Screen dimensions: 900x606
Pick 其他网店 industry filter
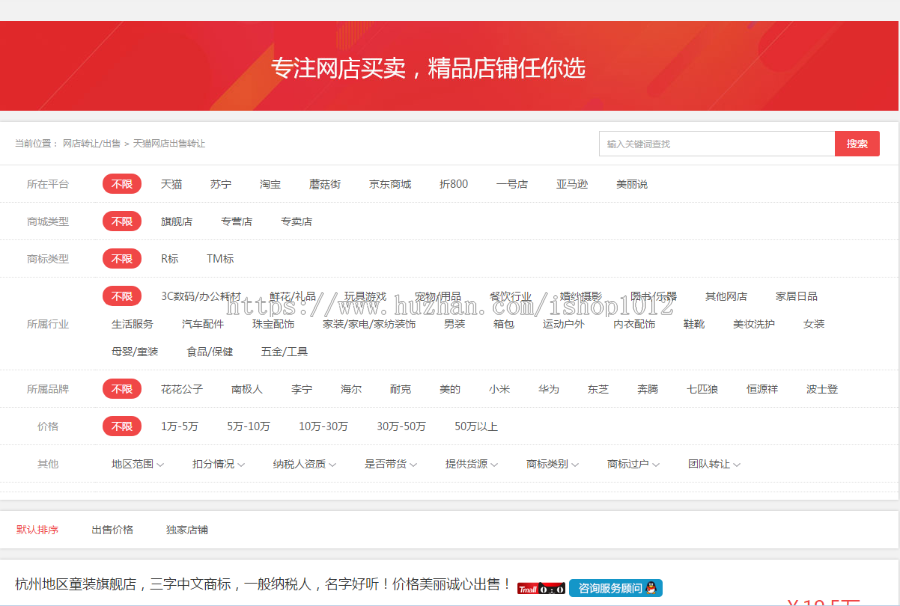coord(726,296)
